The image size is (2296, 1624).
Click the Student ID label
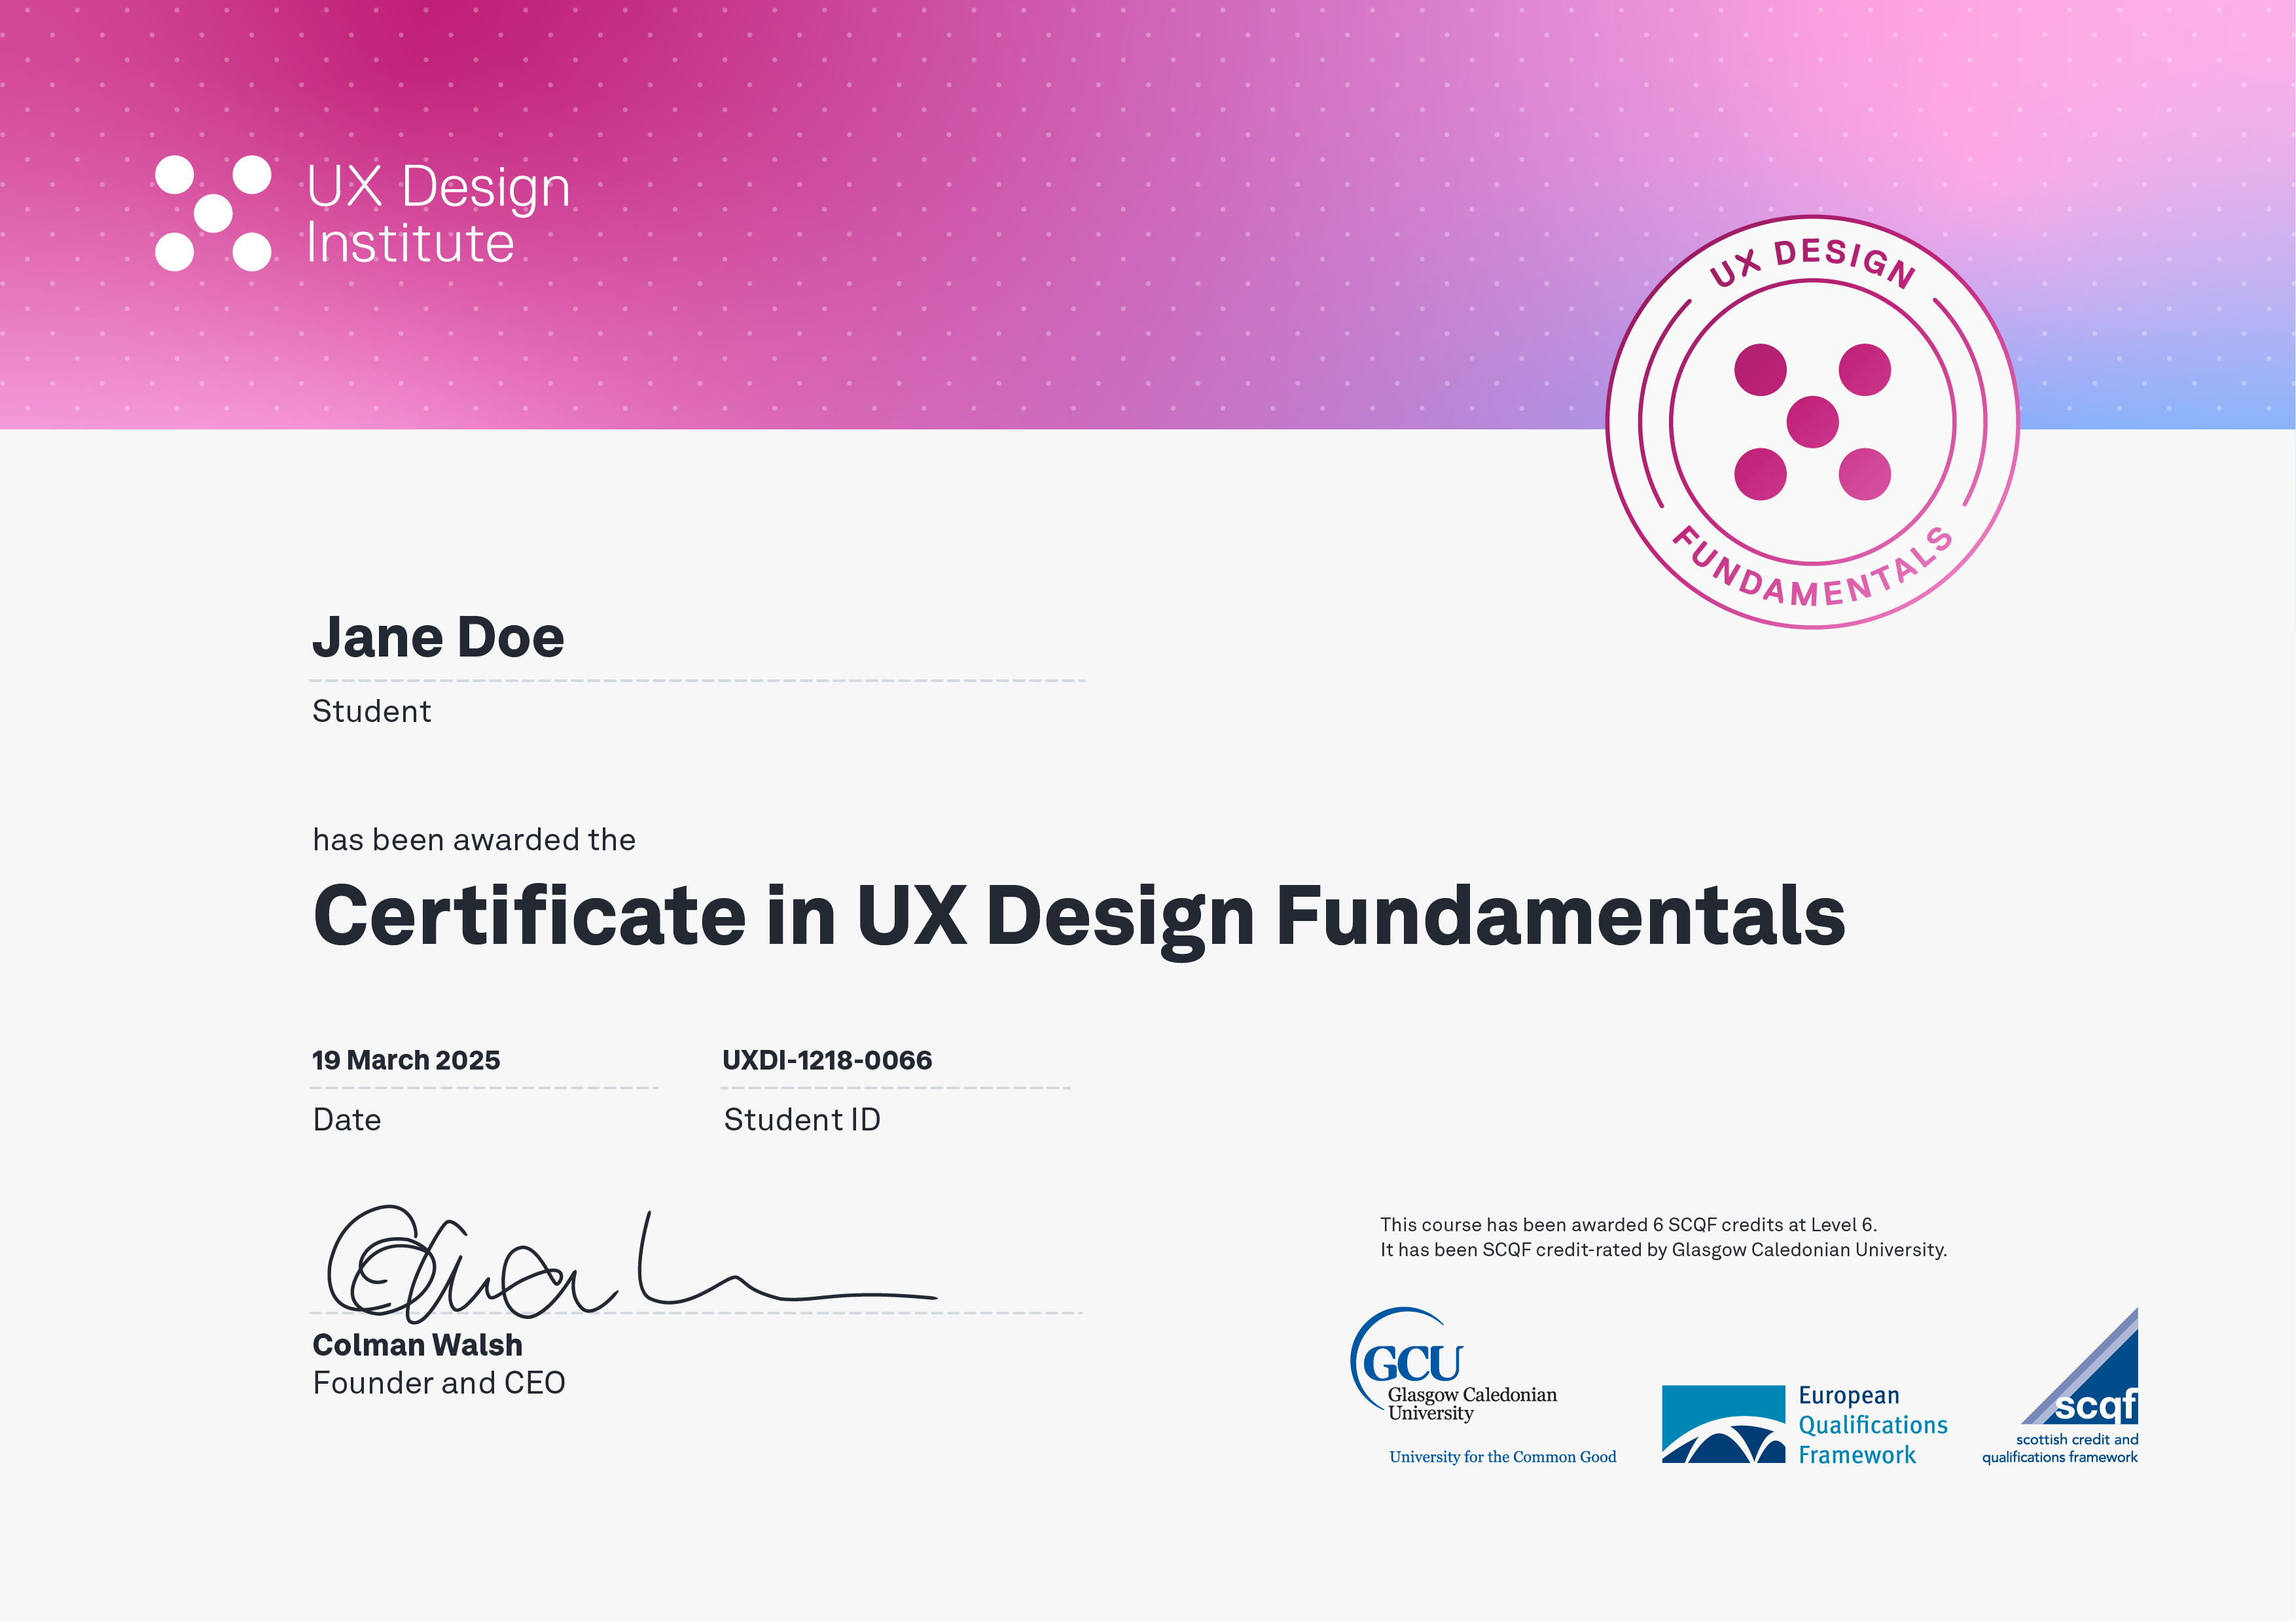(x=802, y=1120)
